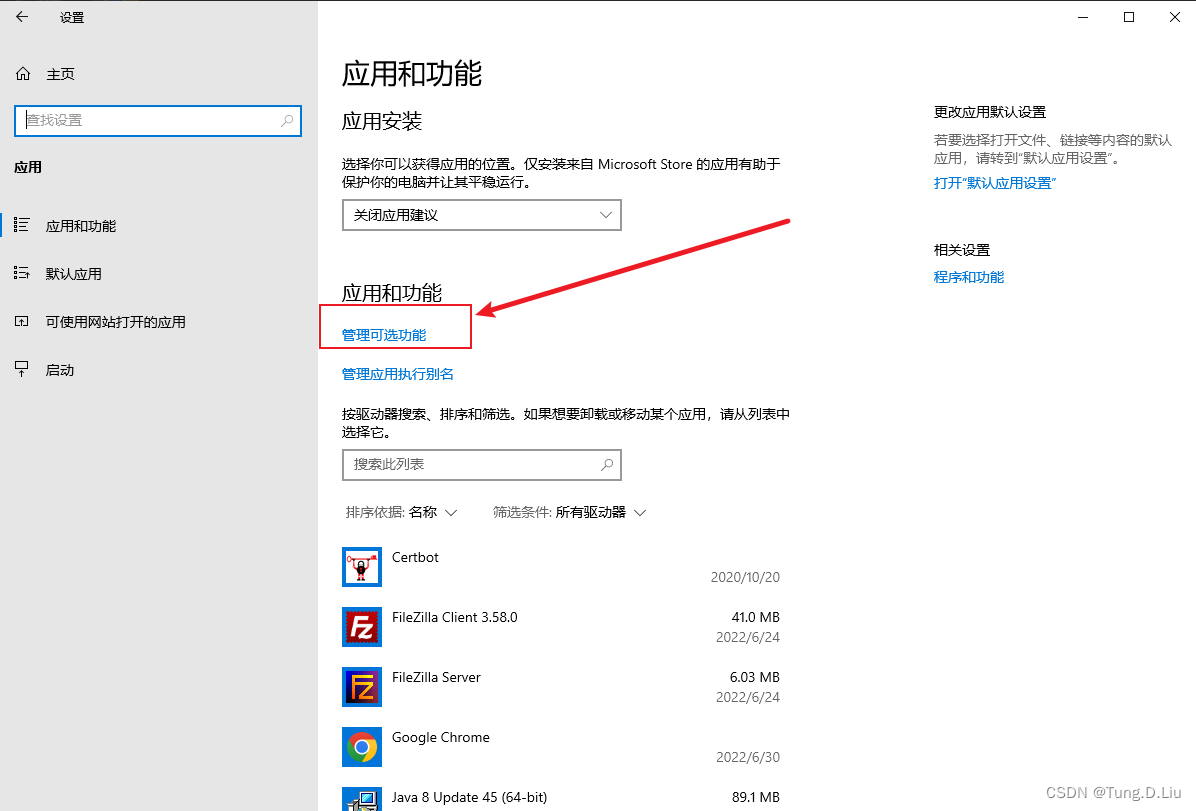Click the Java 8 Update app icon
This screenshot has width=1196, height=811.
click(x=361, y=799)
